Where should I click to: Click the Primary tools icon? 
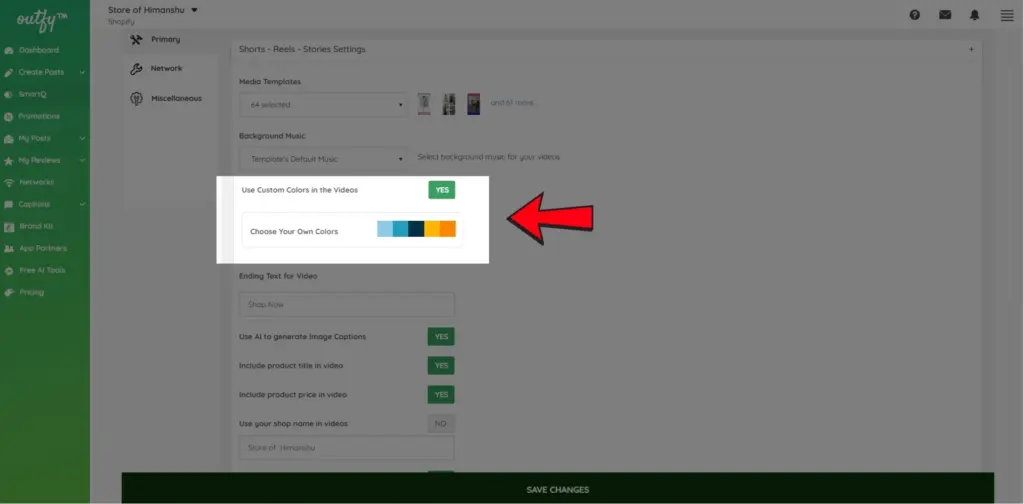[137, 39]
